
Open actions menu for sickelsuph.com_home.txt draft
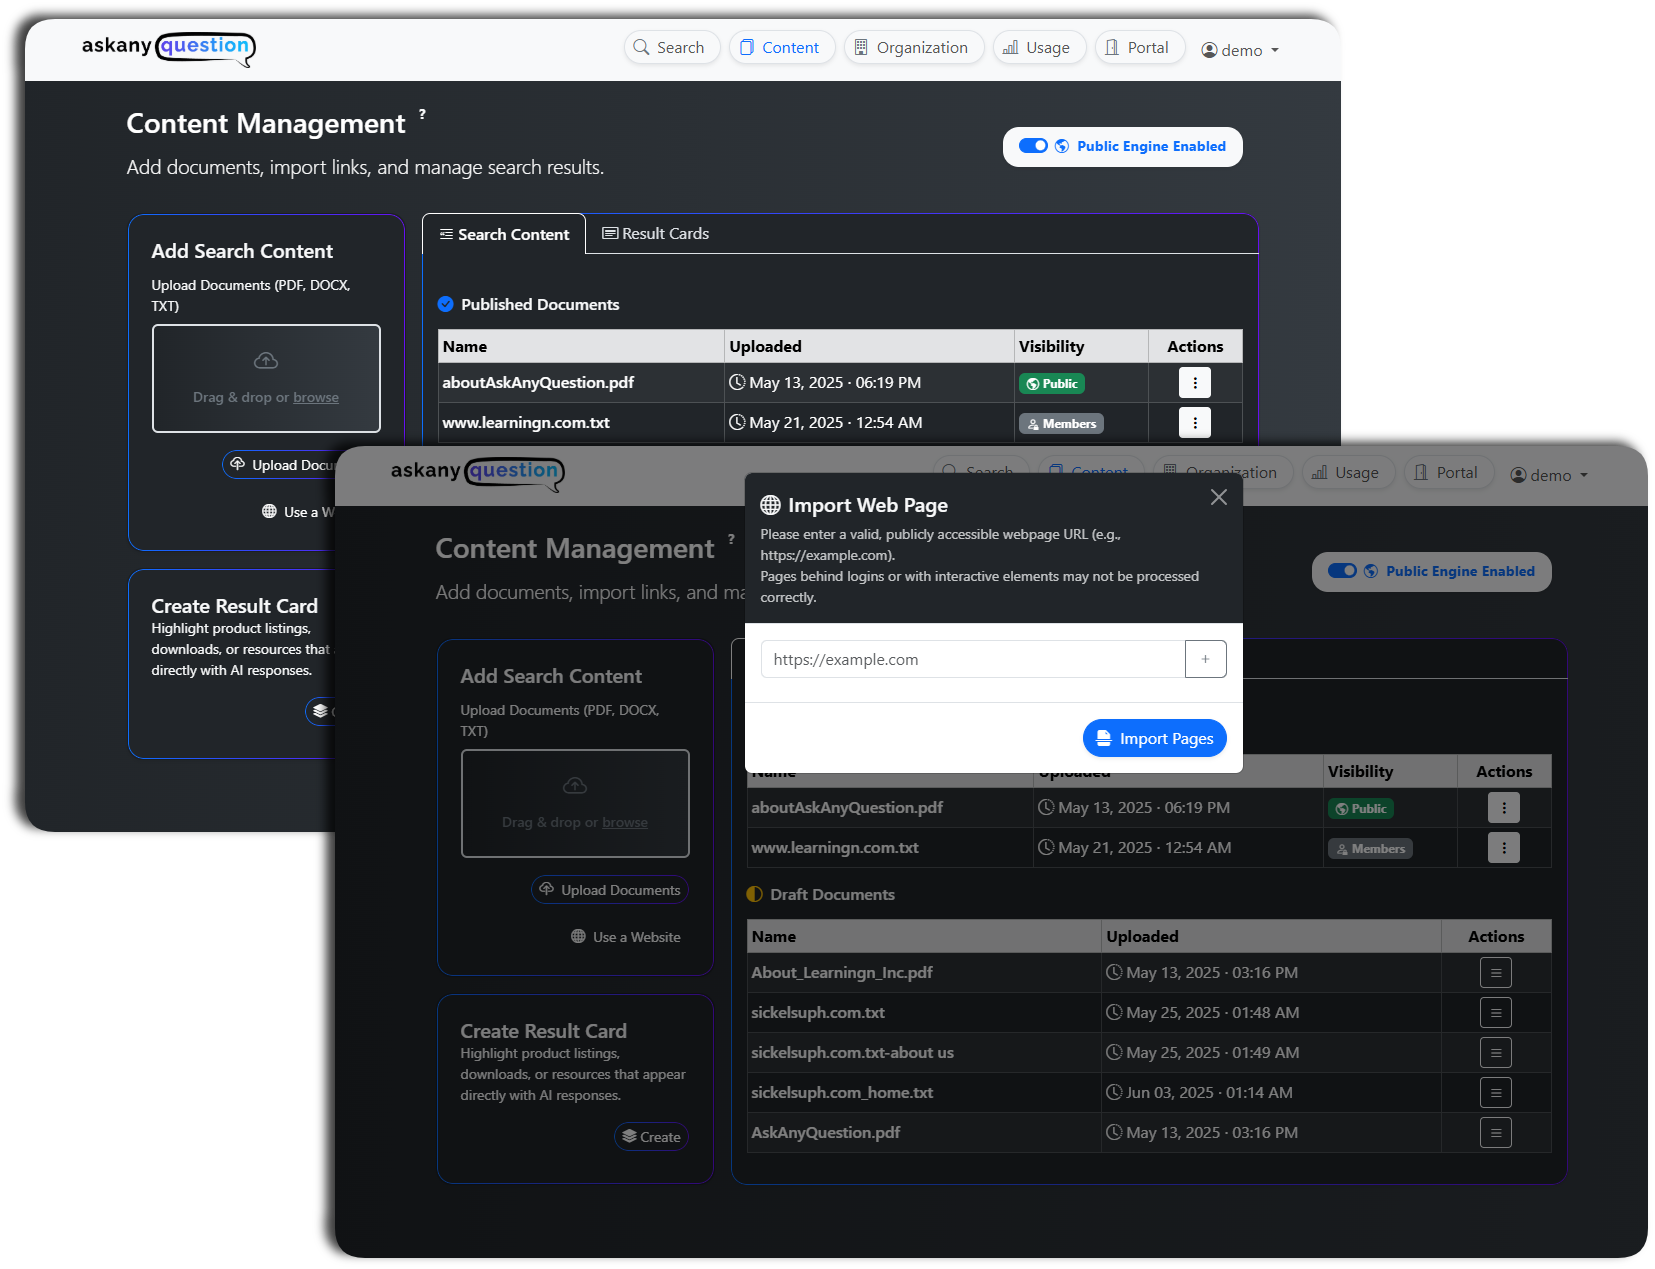tap(1496, 1092)
